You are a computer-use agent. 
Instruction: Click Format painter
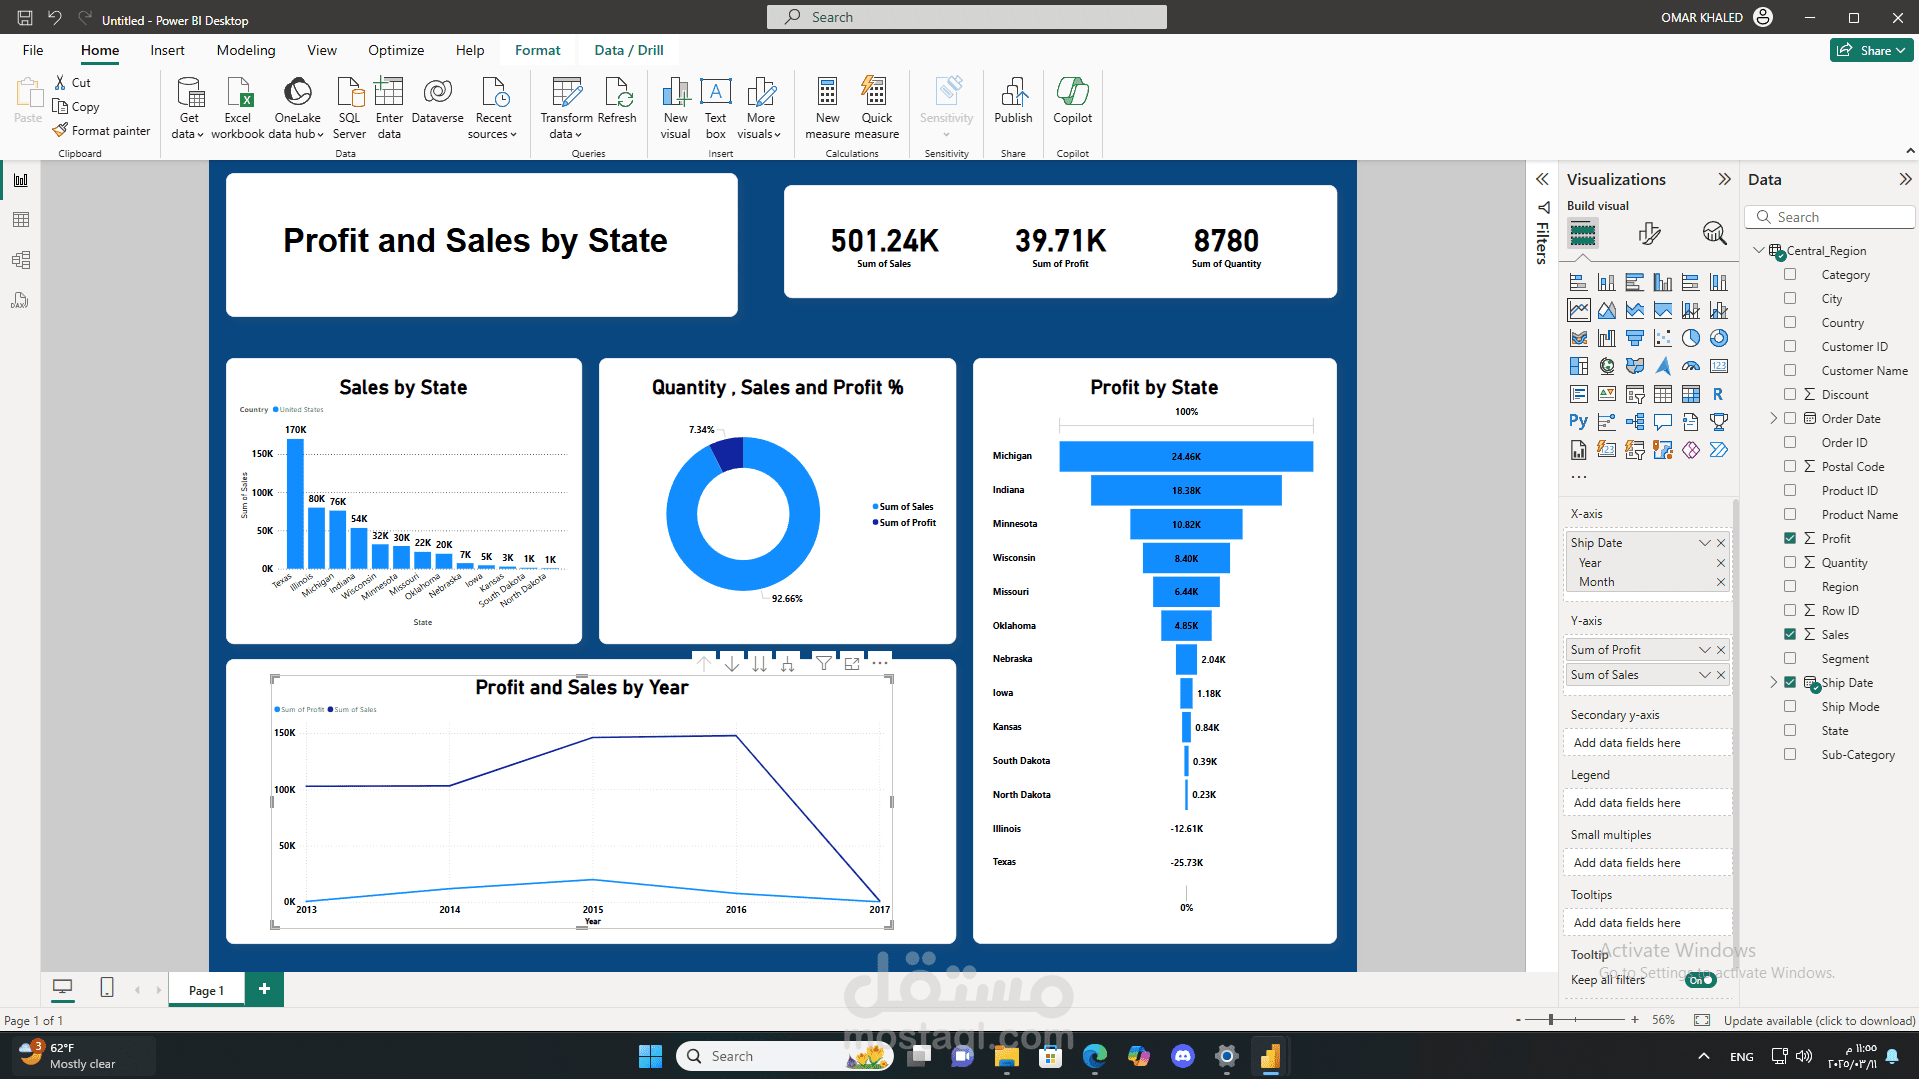101,130
